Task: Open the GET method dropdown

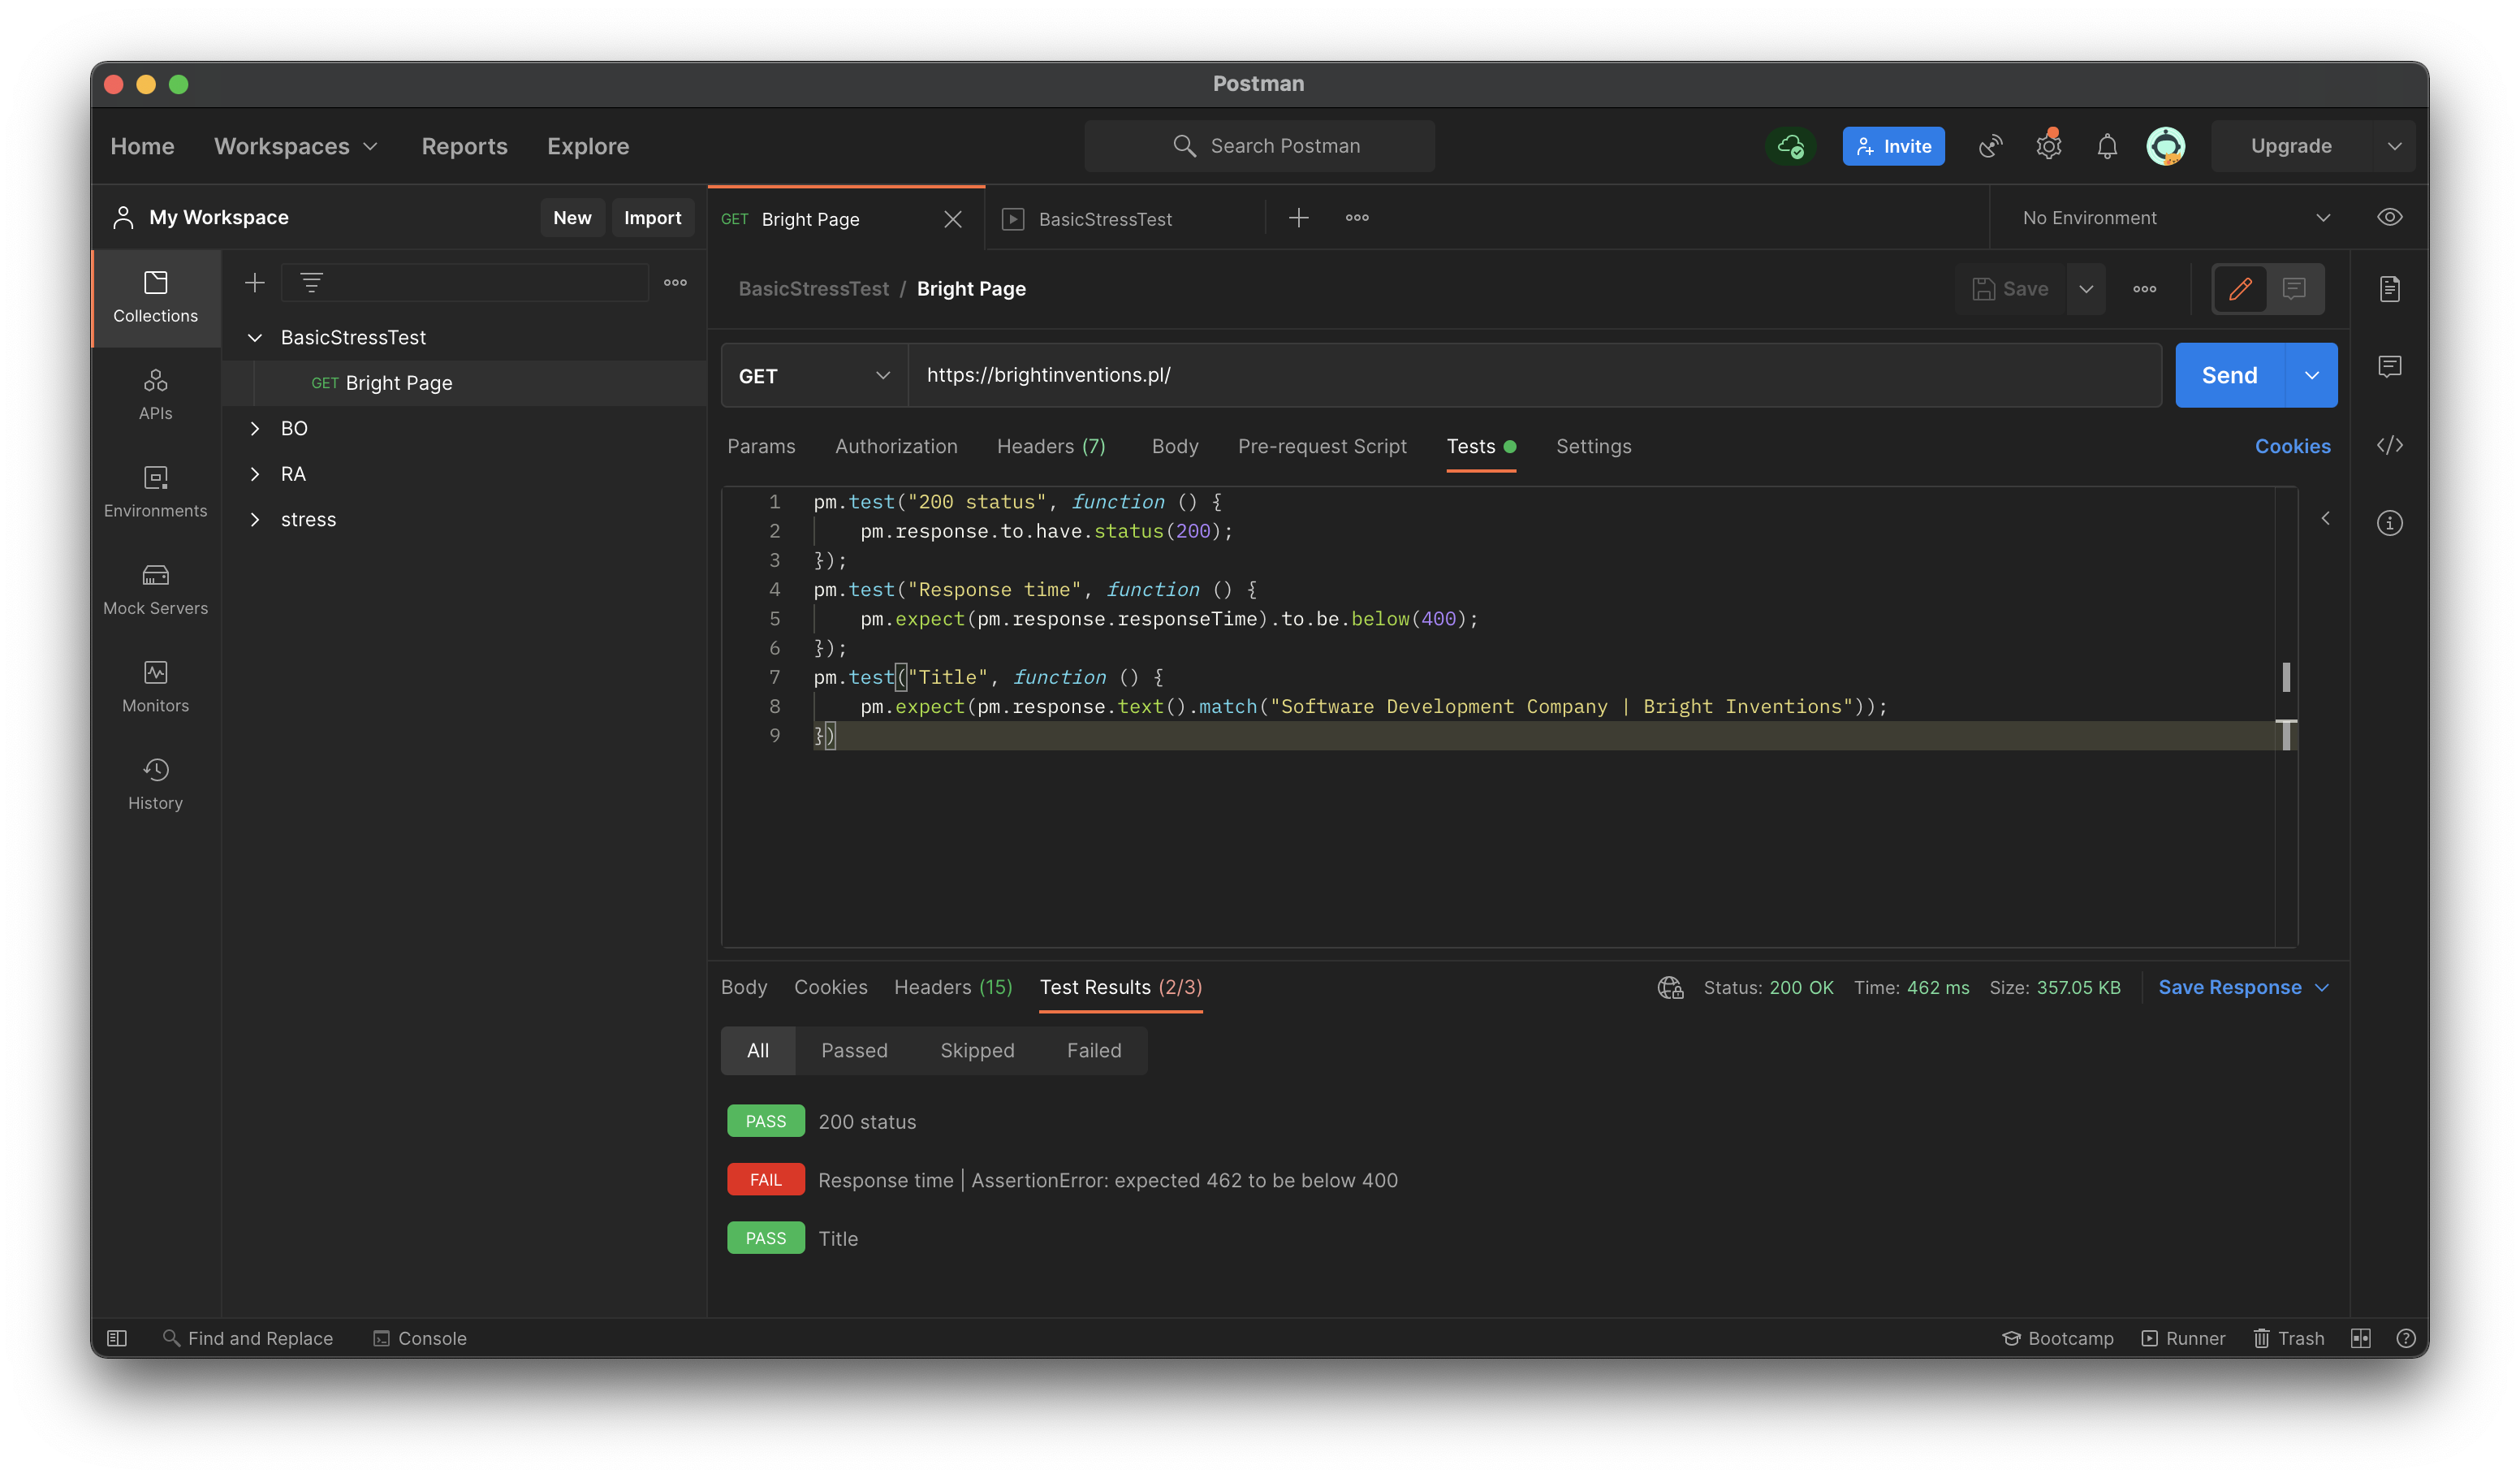Action: tap(813, 375)
